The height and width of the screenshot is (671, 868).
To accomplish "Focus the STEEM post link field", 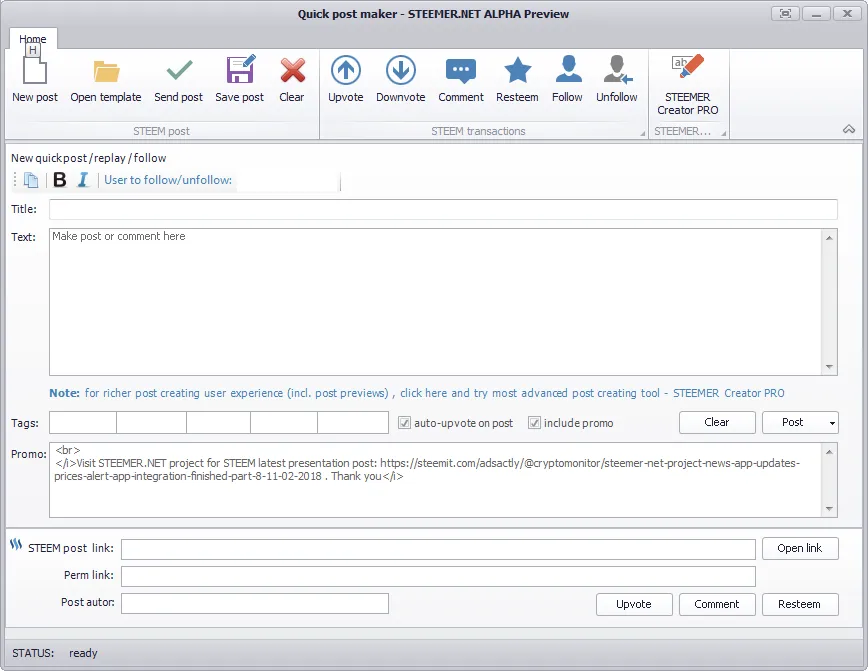I will click(x=438, y=549).
